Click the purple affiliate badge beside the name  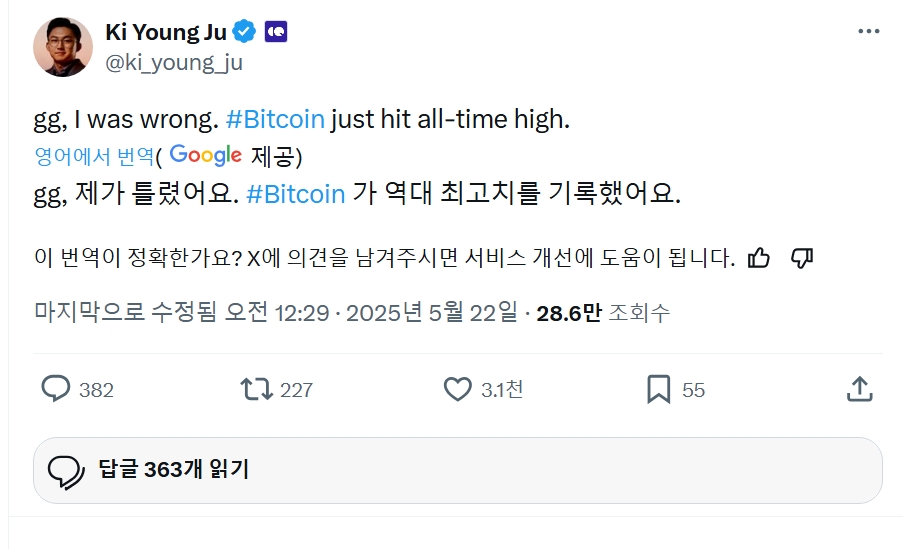point(276,32)
